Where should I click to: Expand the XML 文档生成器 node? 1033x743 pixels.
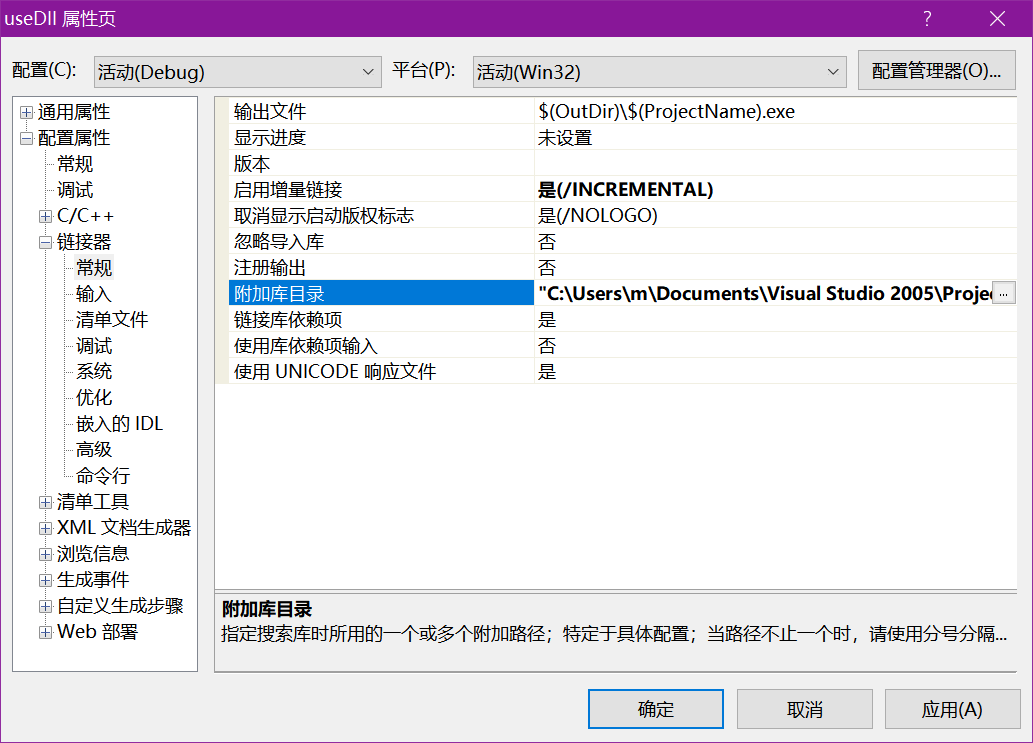[45, 528]
